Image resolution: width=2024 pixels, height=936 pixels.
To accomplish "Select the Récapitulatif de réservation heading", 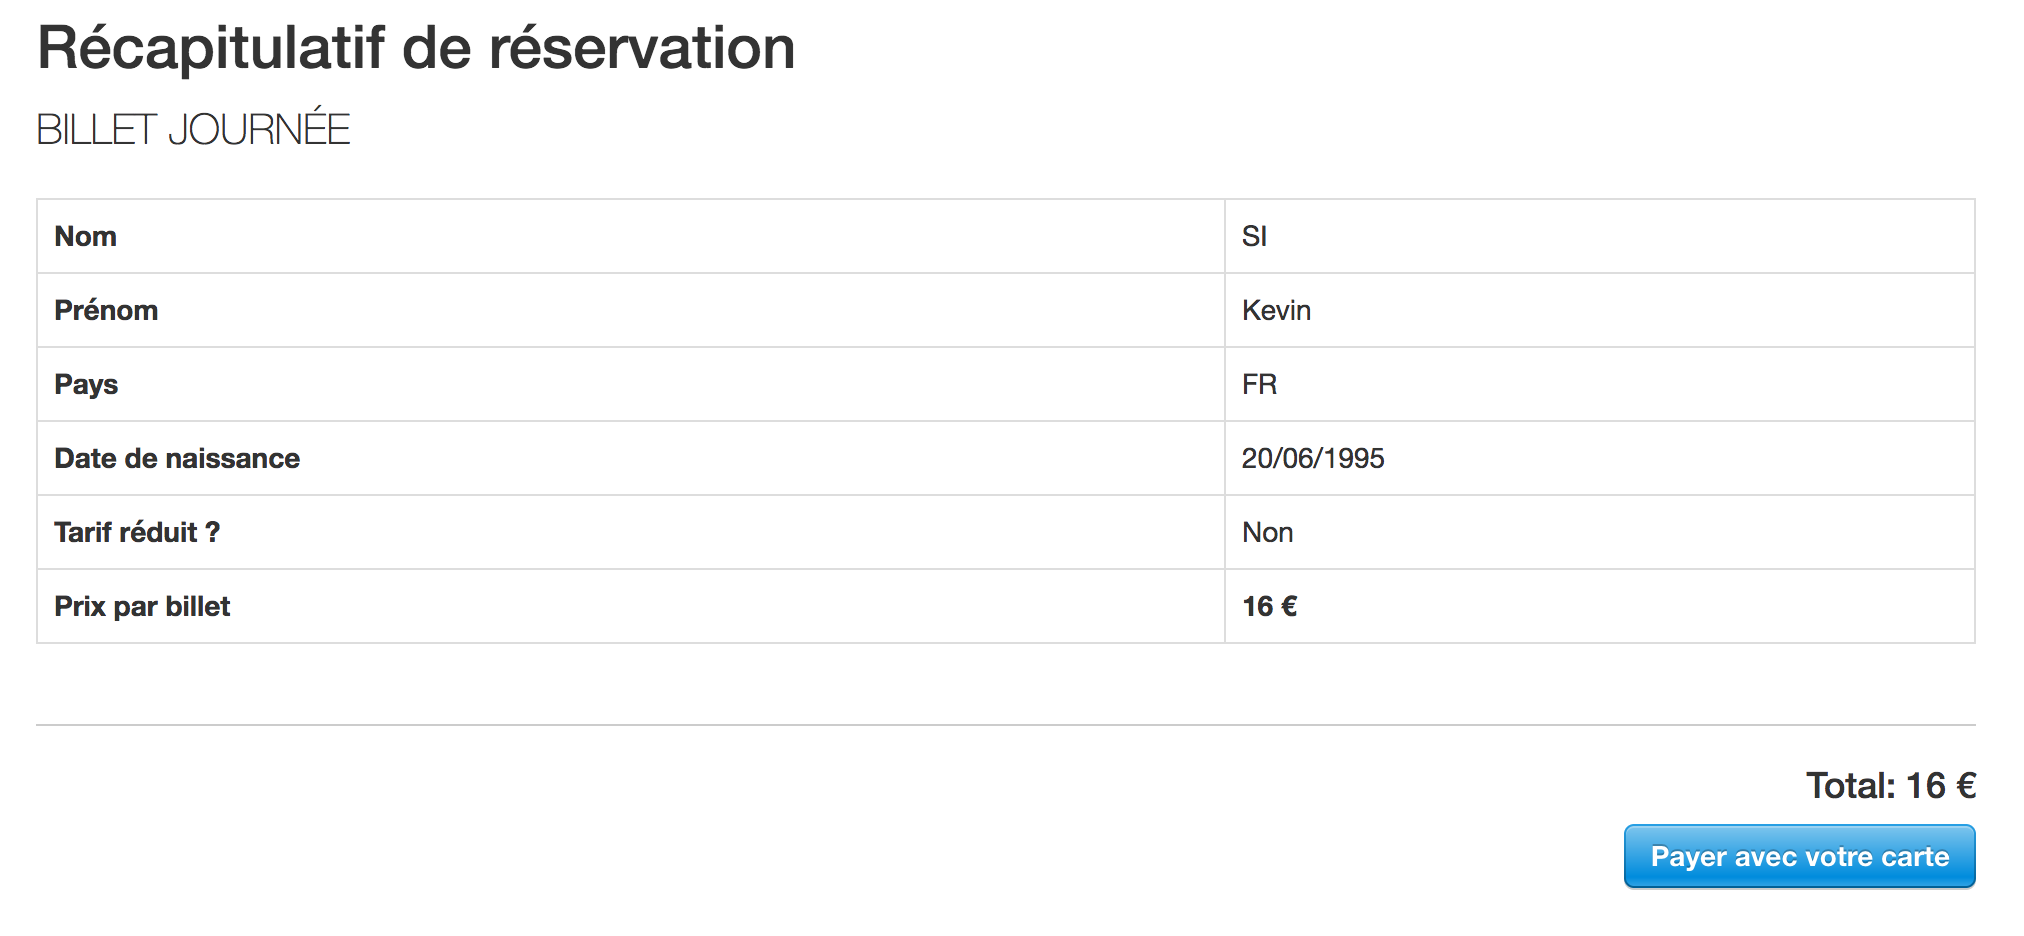I will [416, 48].
